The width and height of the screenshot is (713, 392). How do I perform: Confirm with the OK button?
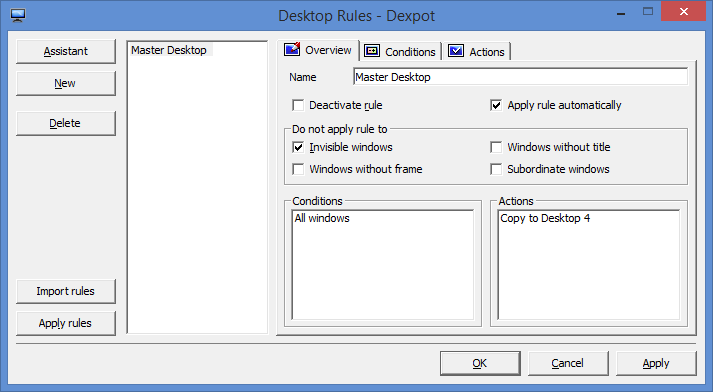[480, 363]
